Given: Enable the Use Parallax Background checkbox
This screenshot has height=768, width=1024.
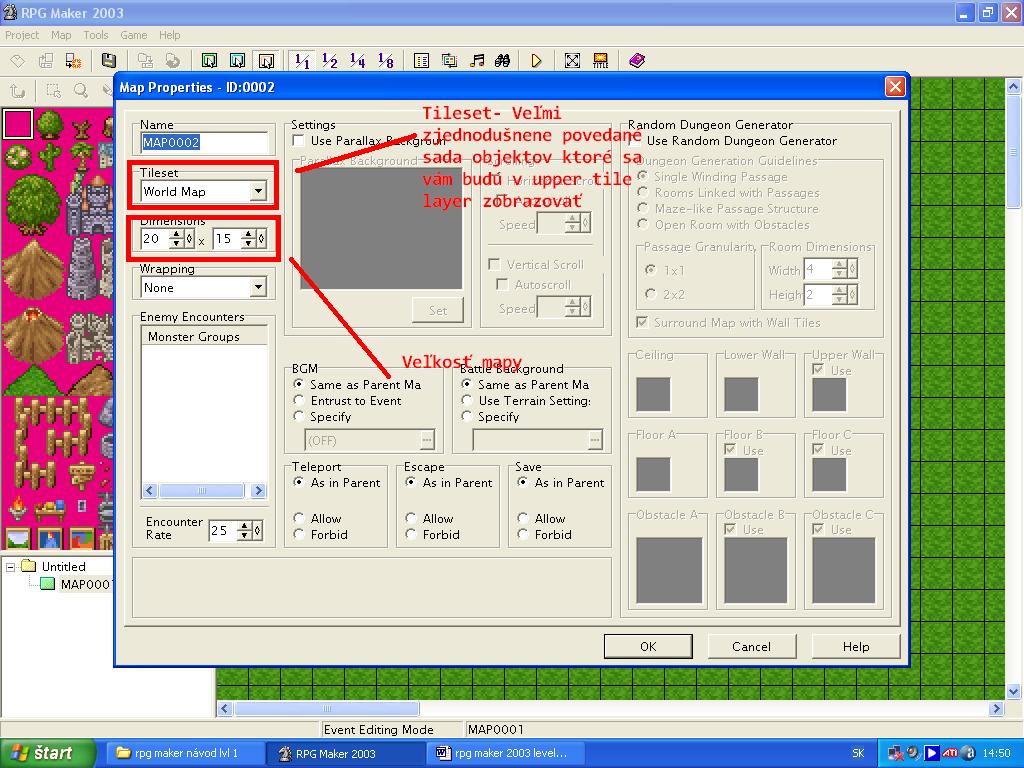Looking at the screenshot, I should [299, 141].
